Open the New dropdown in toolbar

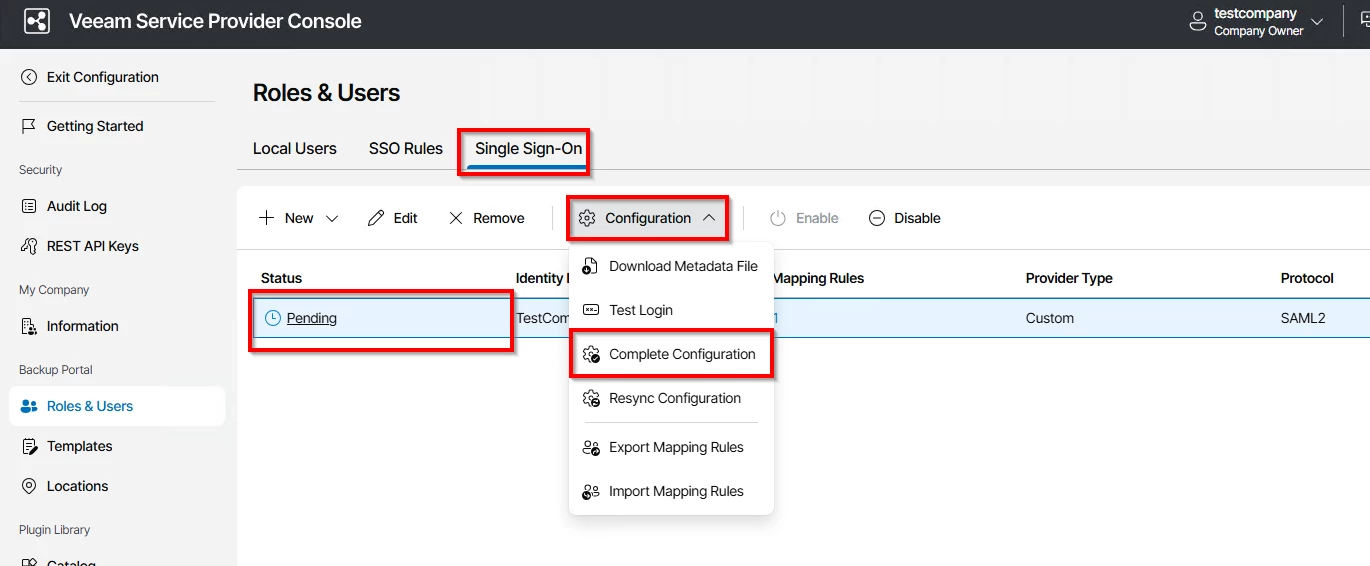tap(298, 218)
